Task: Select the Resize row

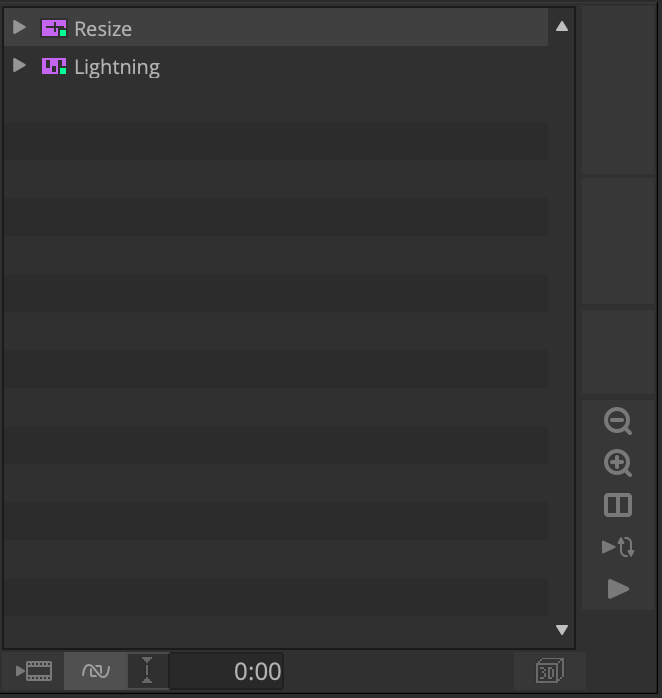Action: [x=300, y=28]
